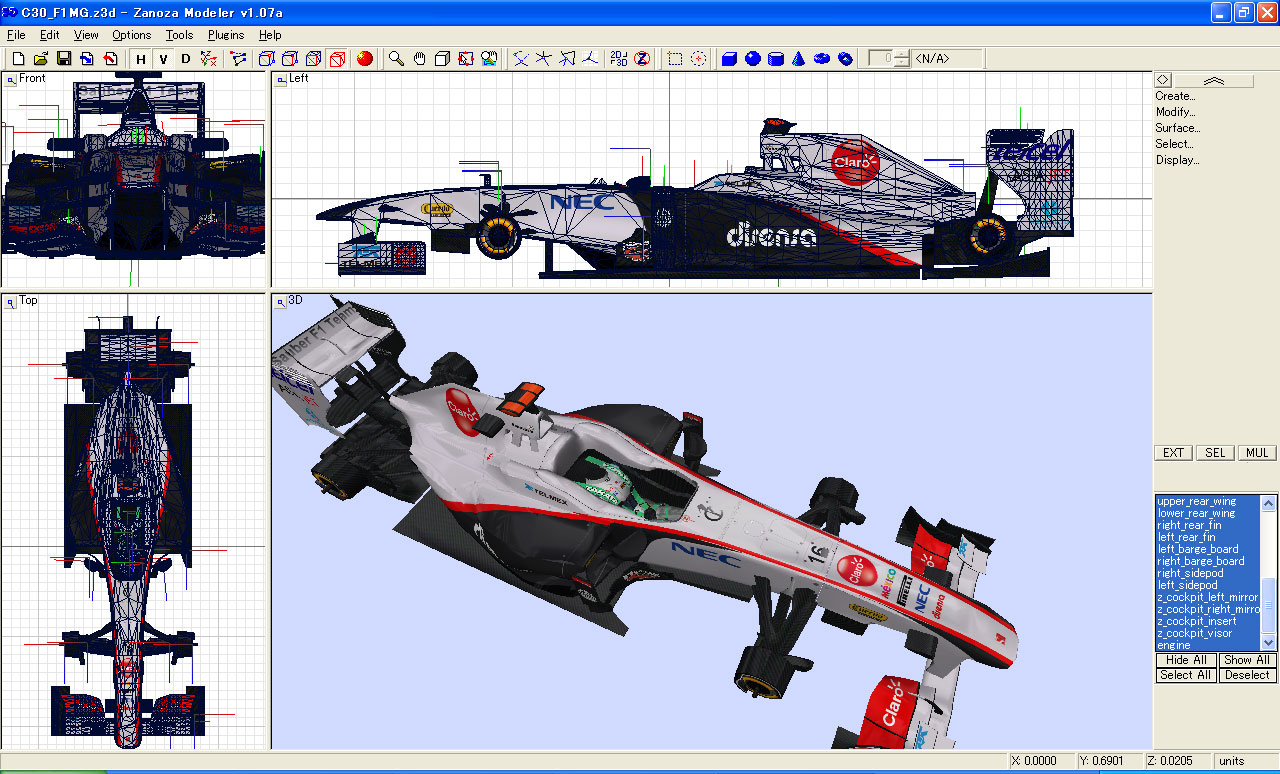Screen dimensions: 1280x774
Task: Expand the Create... command section
Action: pos(1175,96)
